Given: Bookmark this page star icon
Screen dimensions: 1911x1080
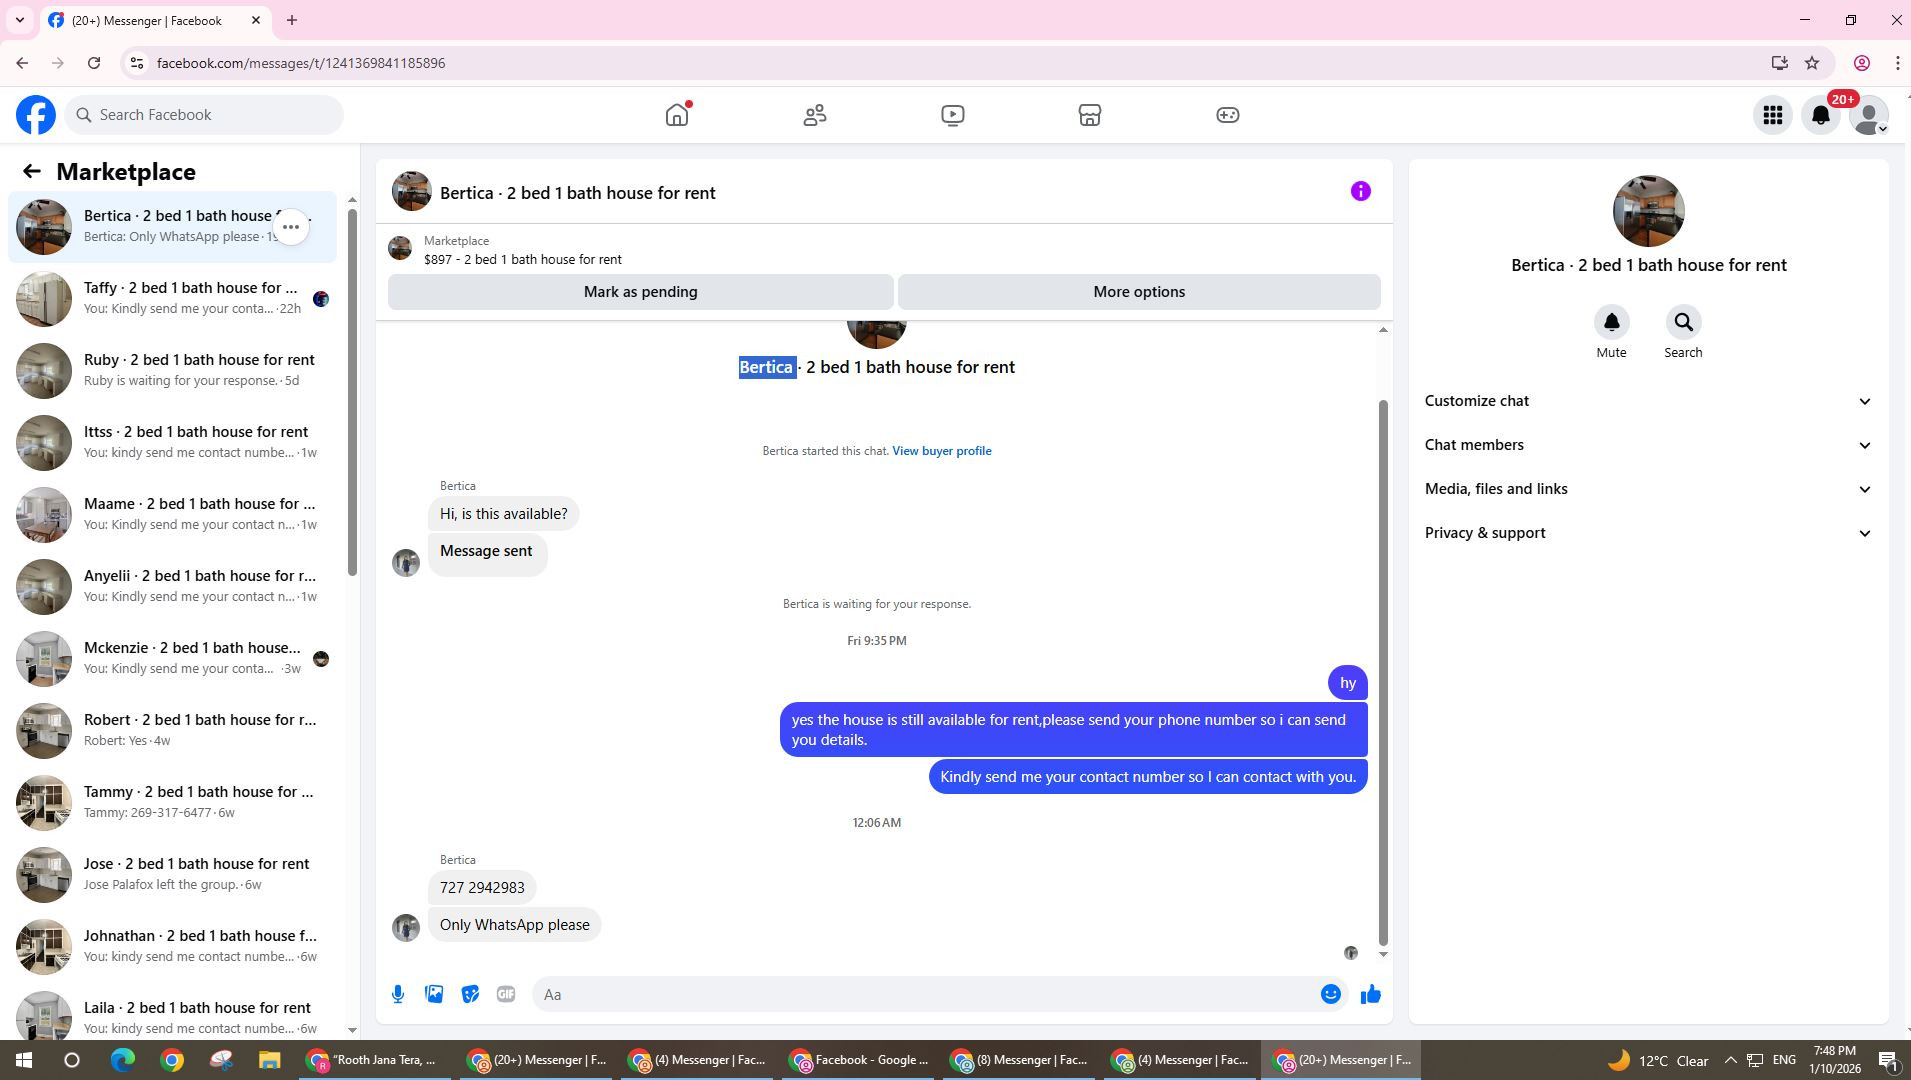Looking at the screenshot, I should (x=1812, y=63).
